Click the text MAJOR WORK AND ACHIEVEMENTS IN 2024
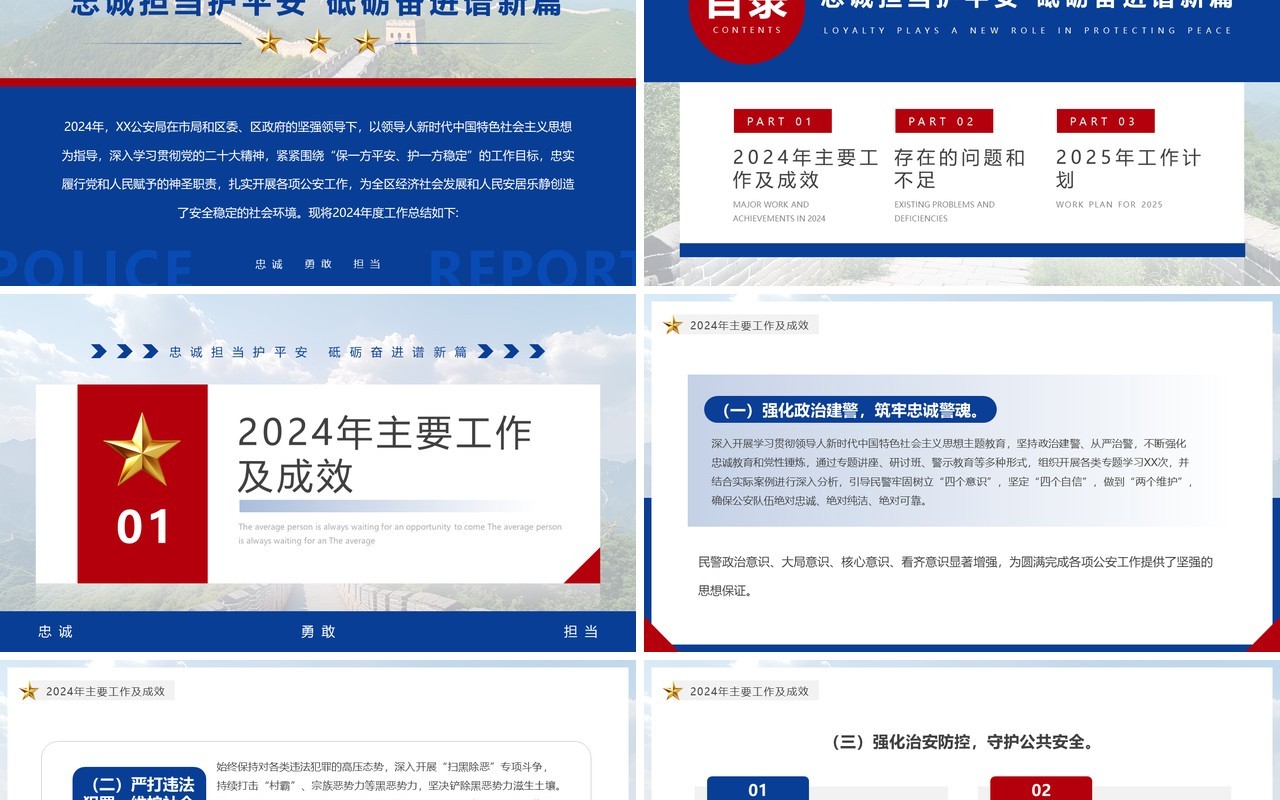Screen dimensions: 1280x800 (x=779, y=211)
